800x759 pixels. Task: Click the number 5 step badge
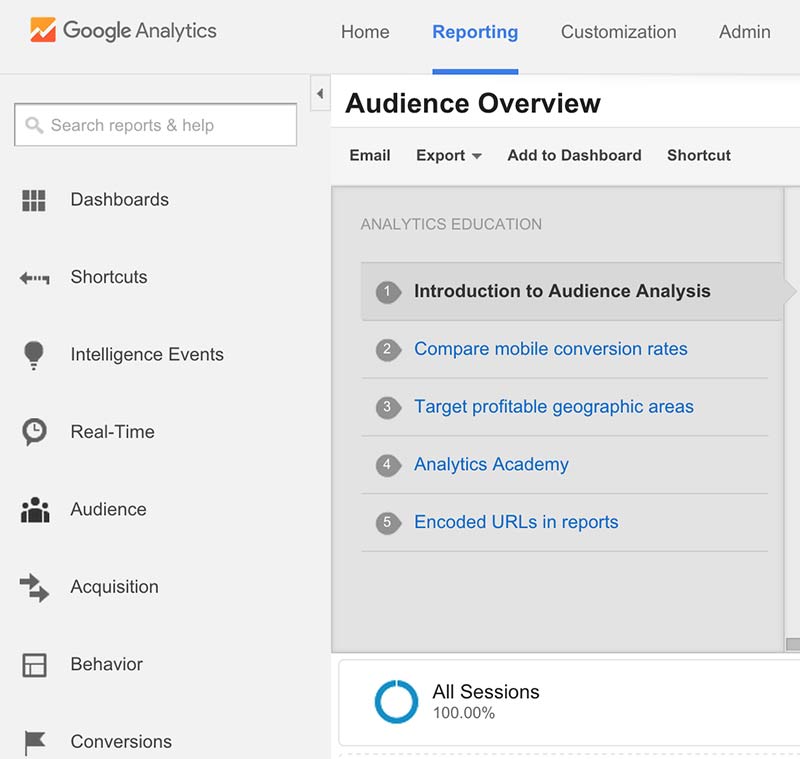tap(388, 523)
